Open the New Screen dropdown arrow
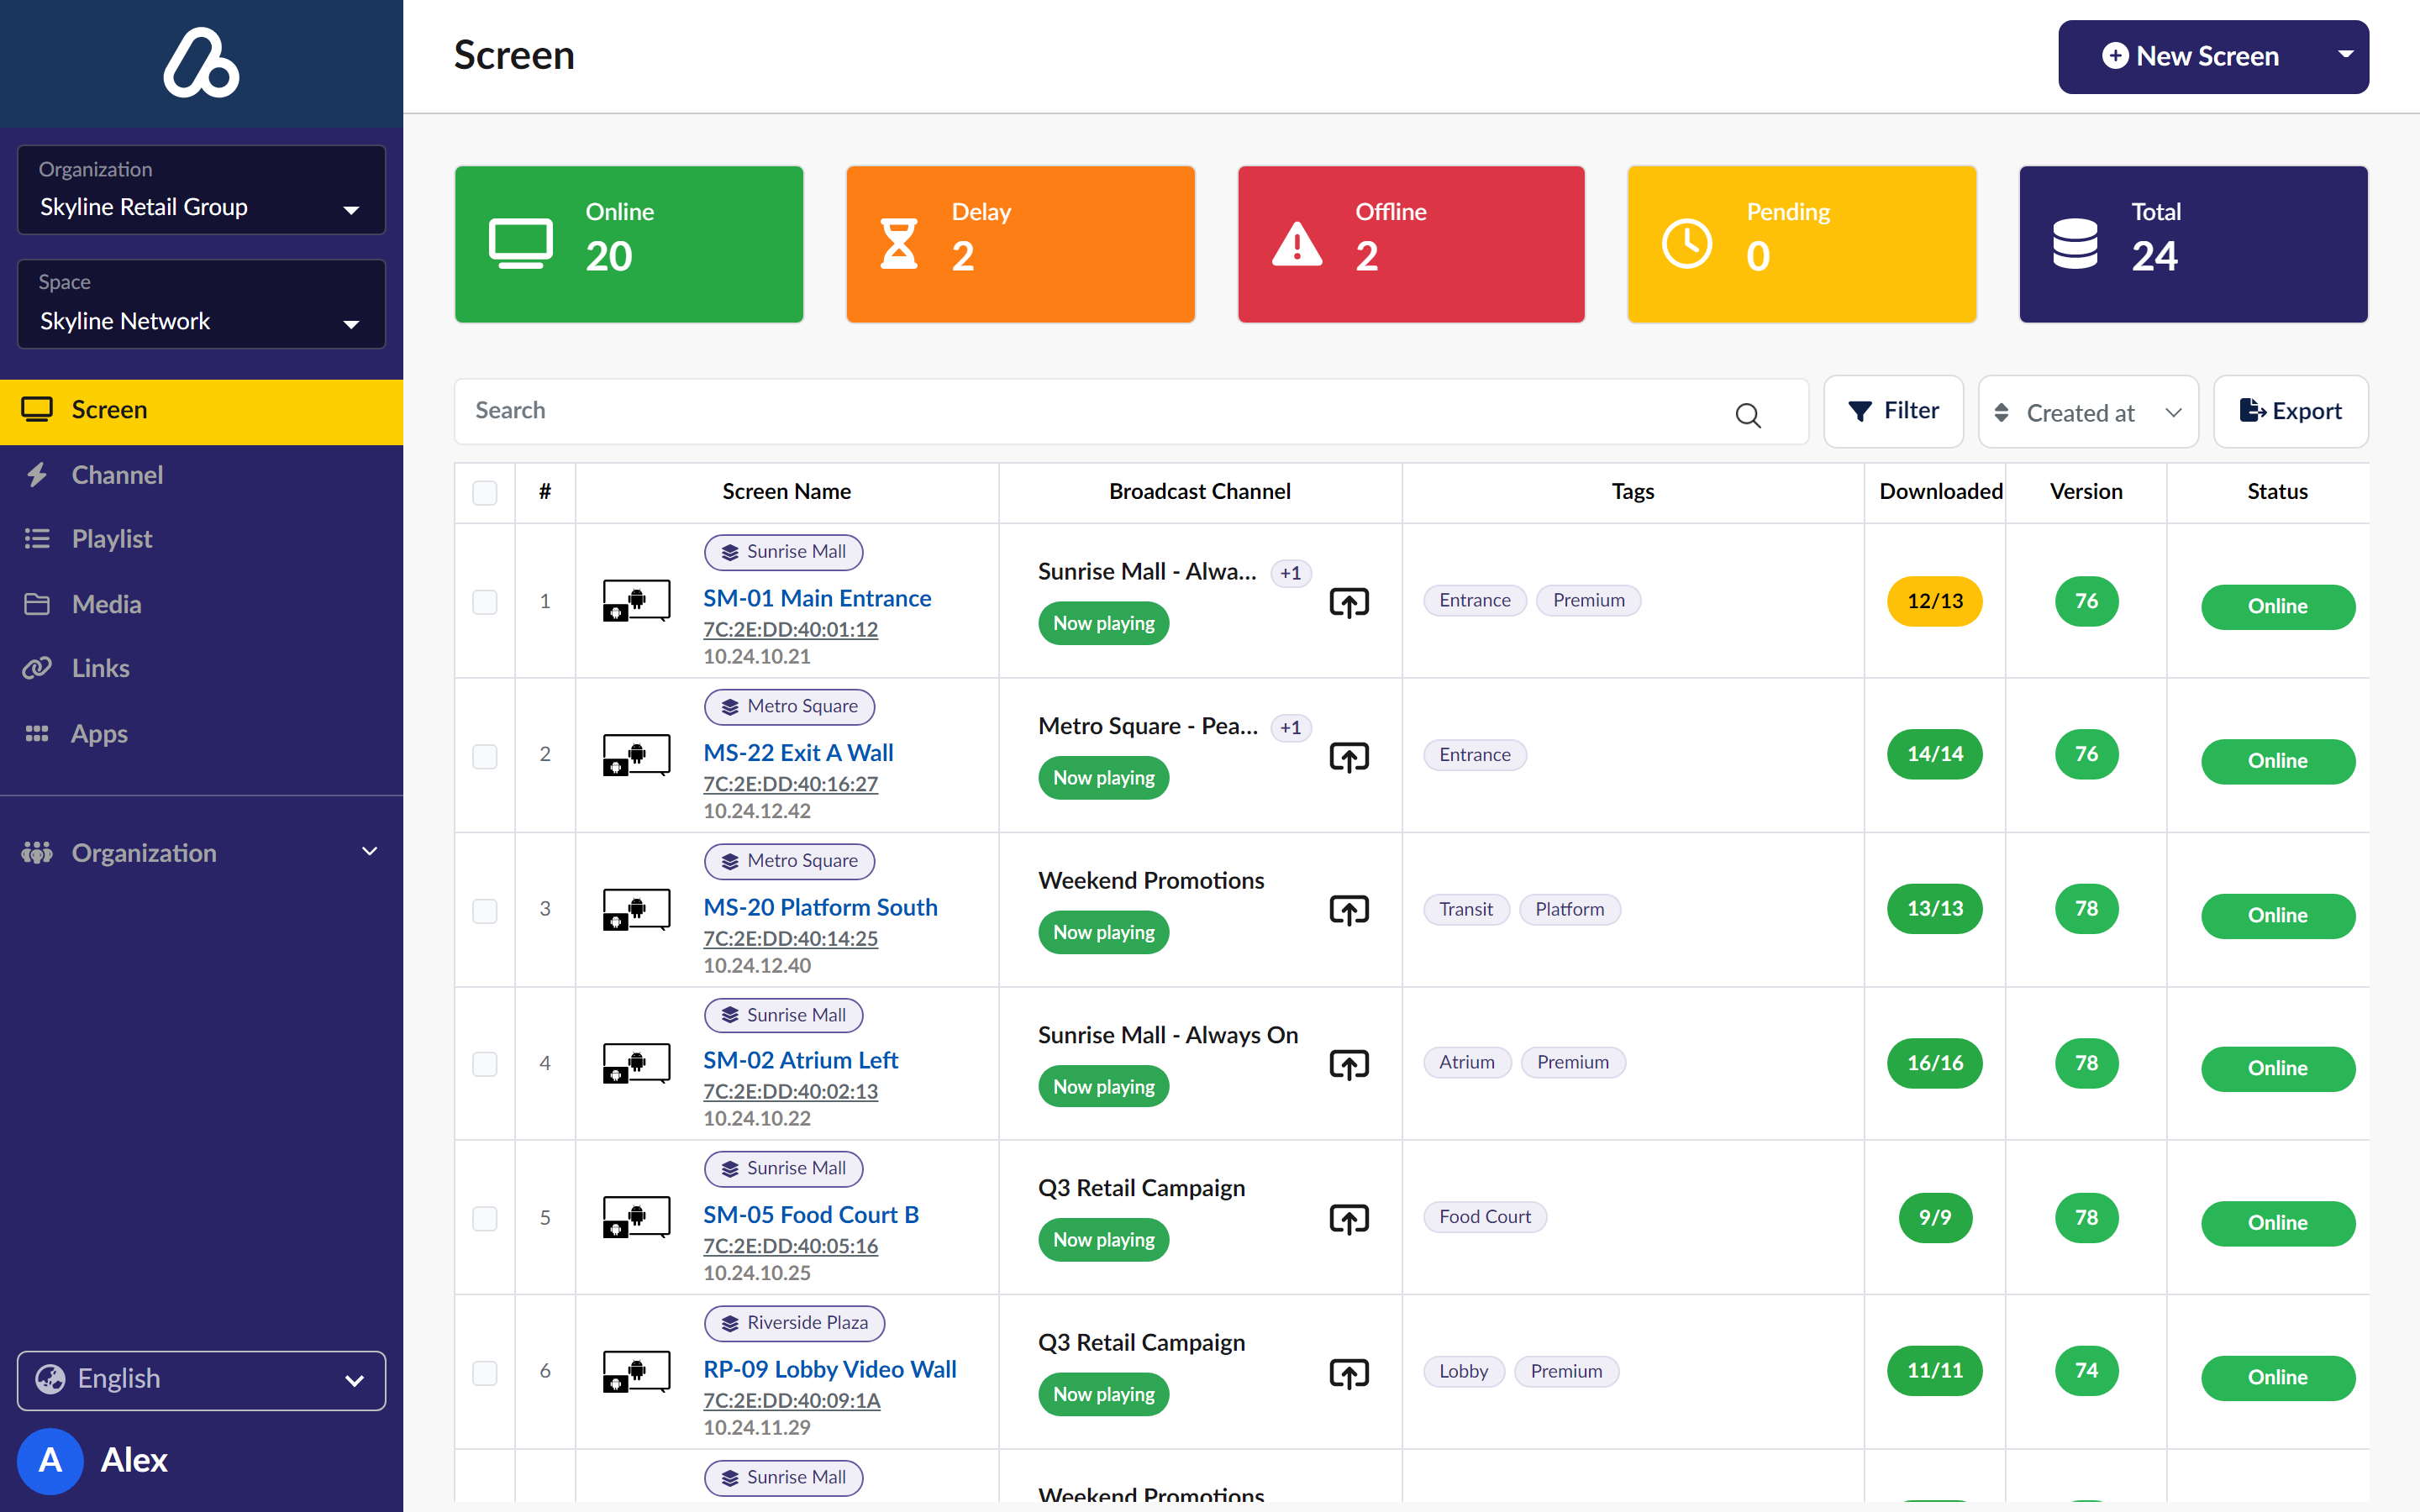Screen dimensions: 2420x1512 2345,56
